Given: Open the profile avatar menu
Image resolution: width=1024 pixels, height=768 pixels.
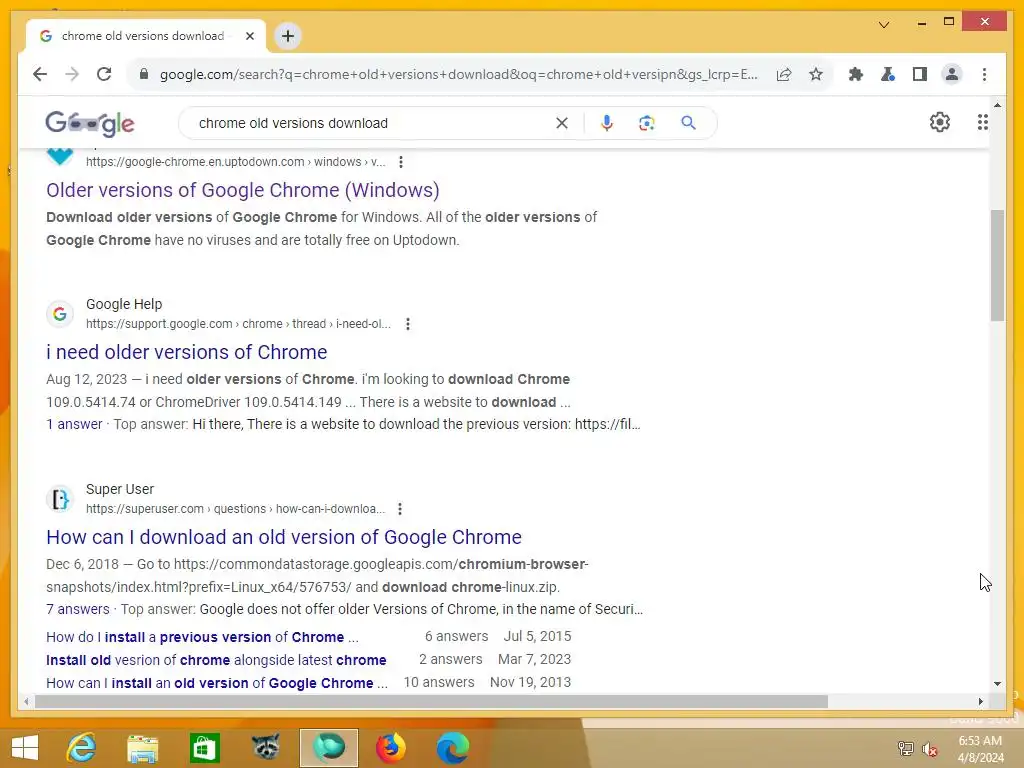Looking at the screenshot, I should tap(952, 74).
